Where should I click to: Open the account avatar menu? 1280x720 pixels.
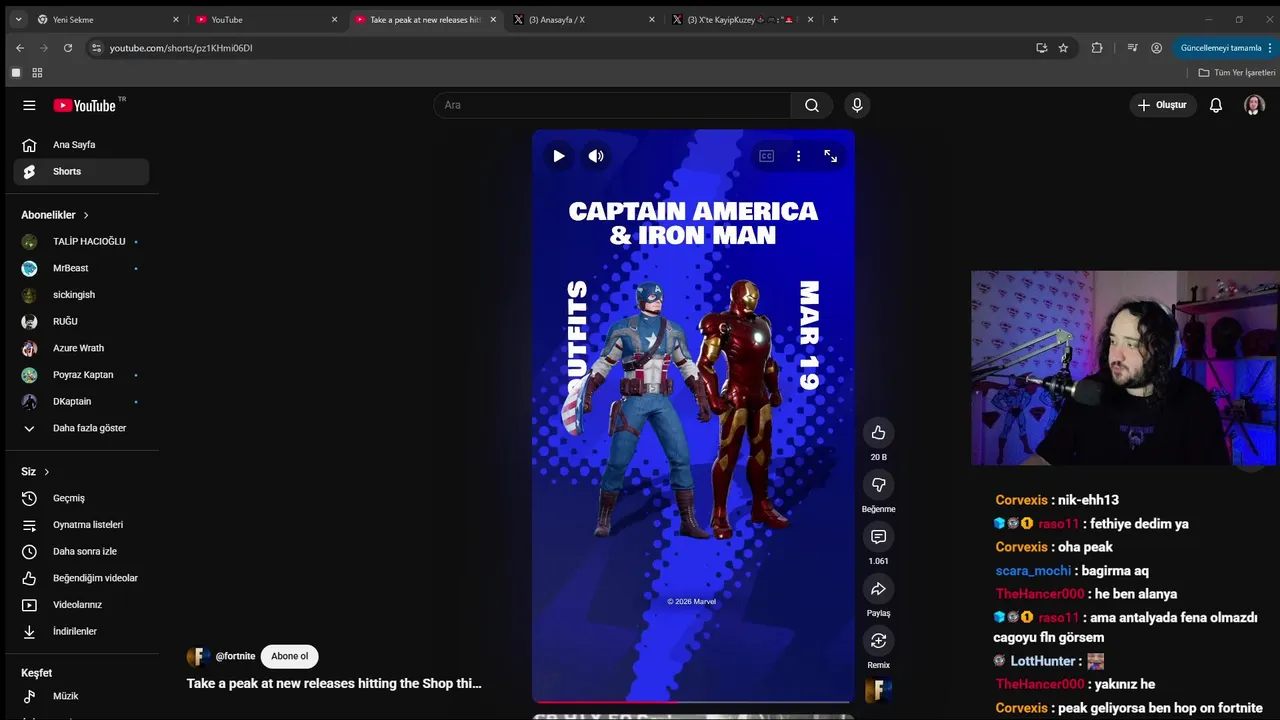tap(1254, 105)
